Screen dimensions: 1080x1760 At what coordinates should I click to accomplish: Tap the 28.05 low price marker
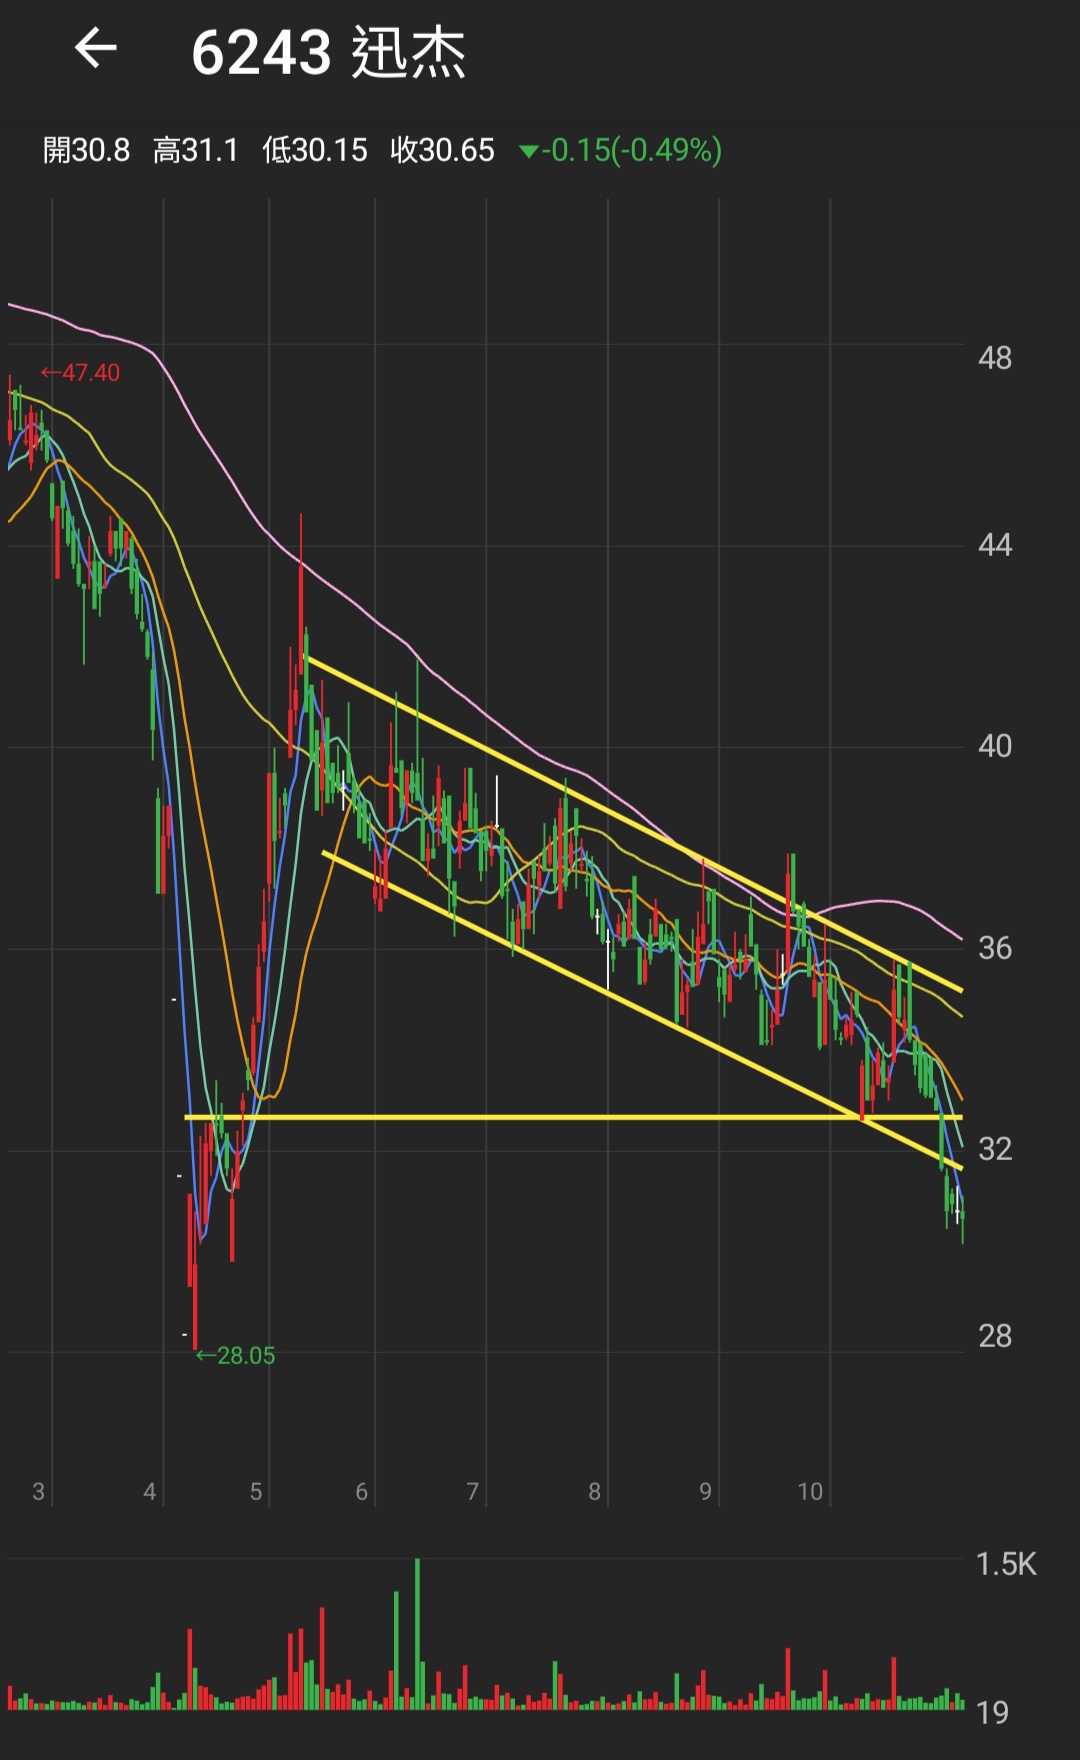(x=236, y=1355)
